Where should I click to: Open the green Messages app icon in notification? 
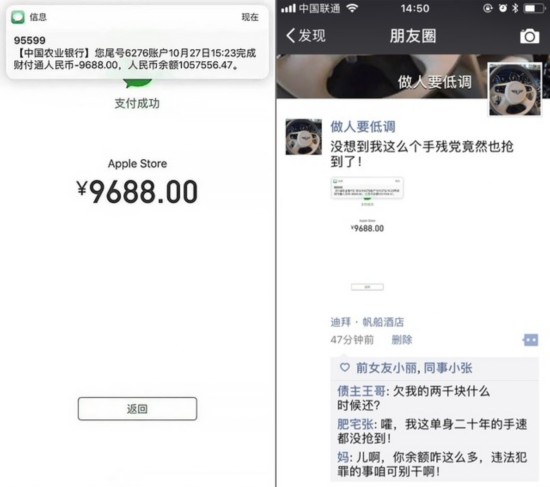pos(18,17)
